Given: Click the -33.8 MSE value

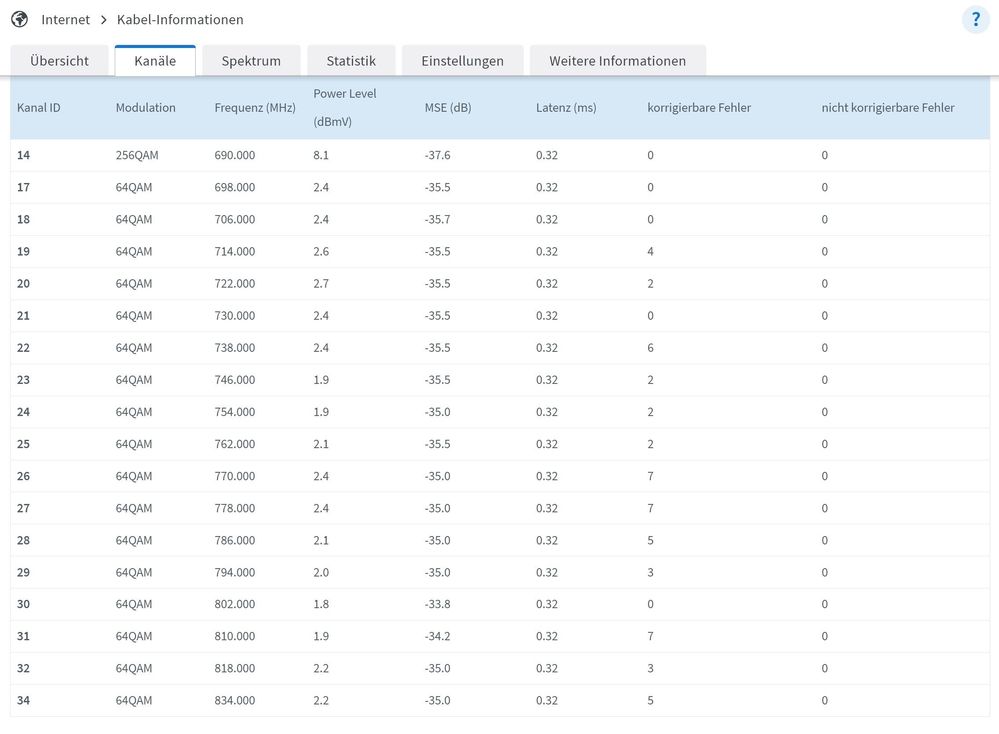Looking at the screenshot, I should (x=437, y=604).
